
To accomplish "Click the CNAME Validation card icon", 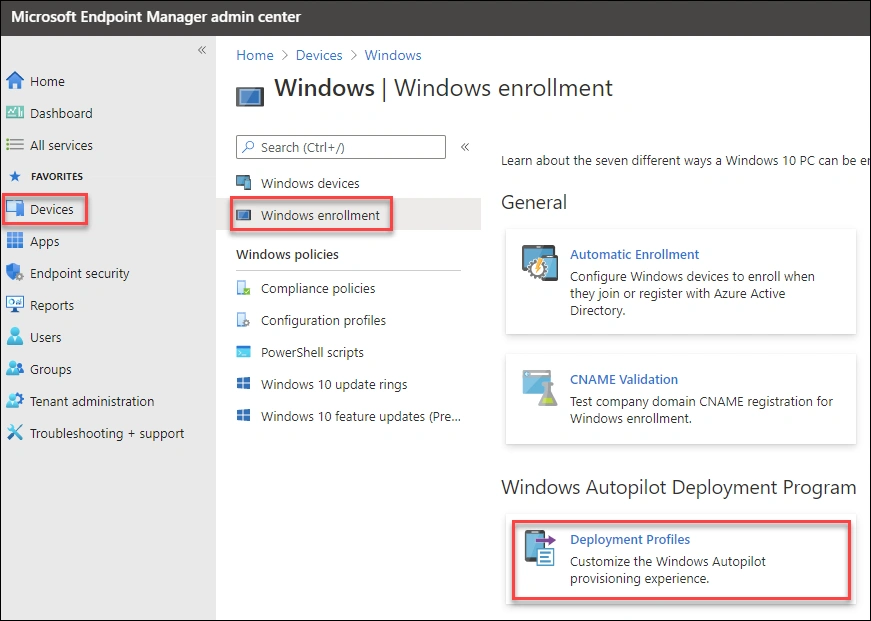I will [x=540, y=388].
